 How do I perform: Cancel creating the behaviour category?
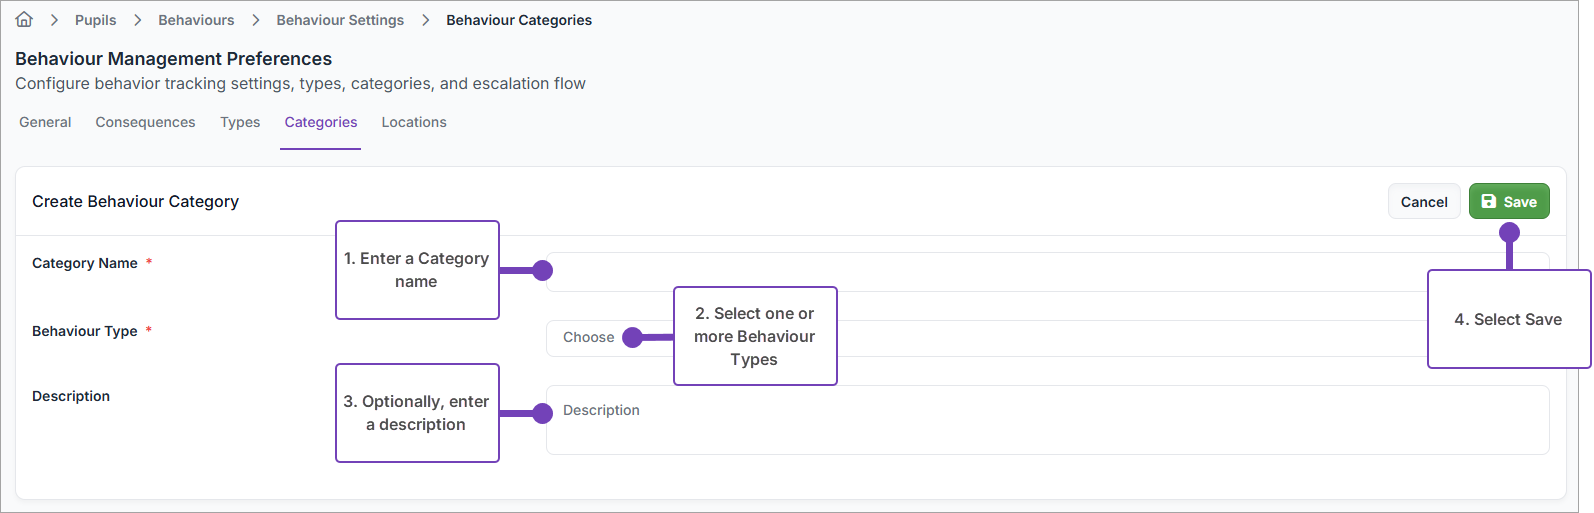coord(1424,202)
